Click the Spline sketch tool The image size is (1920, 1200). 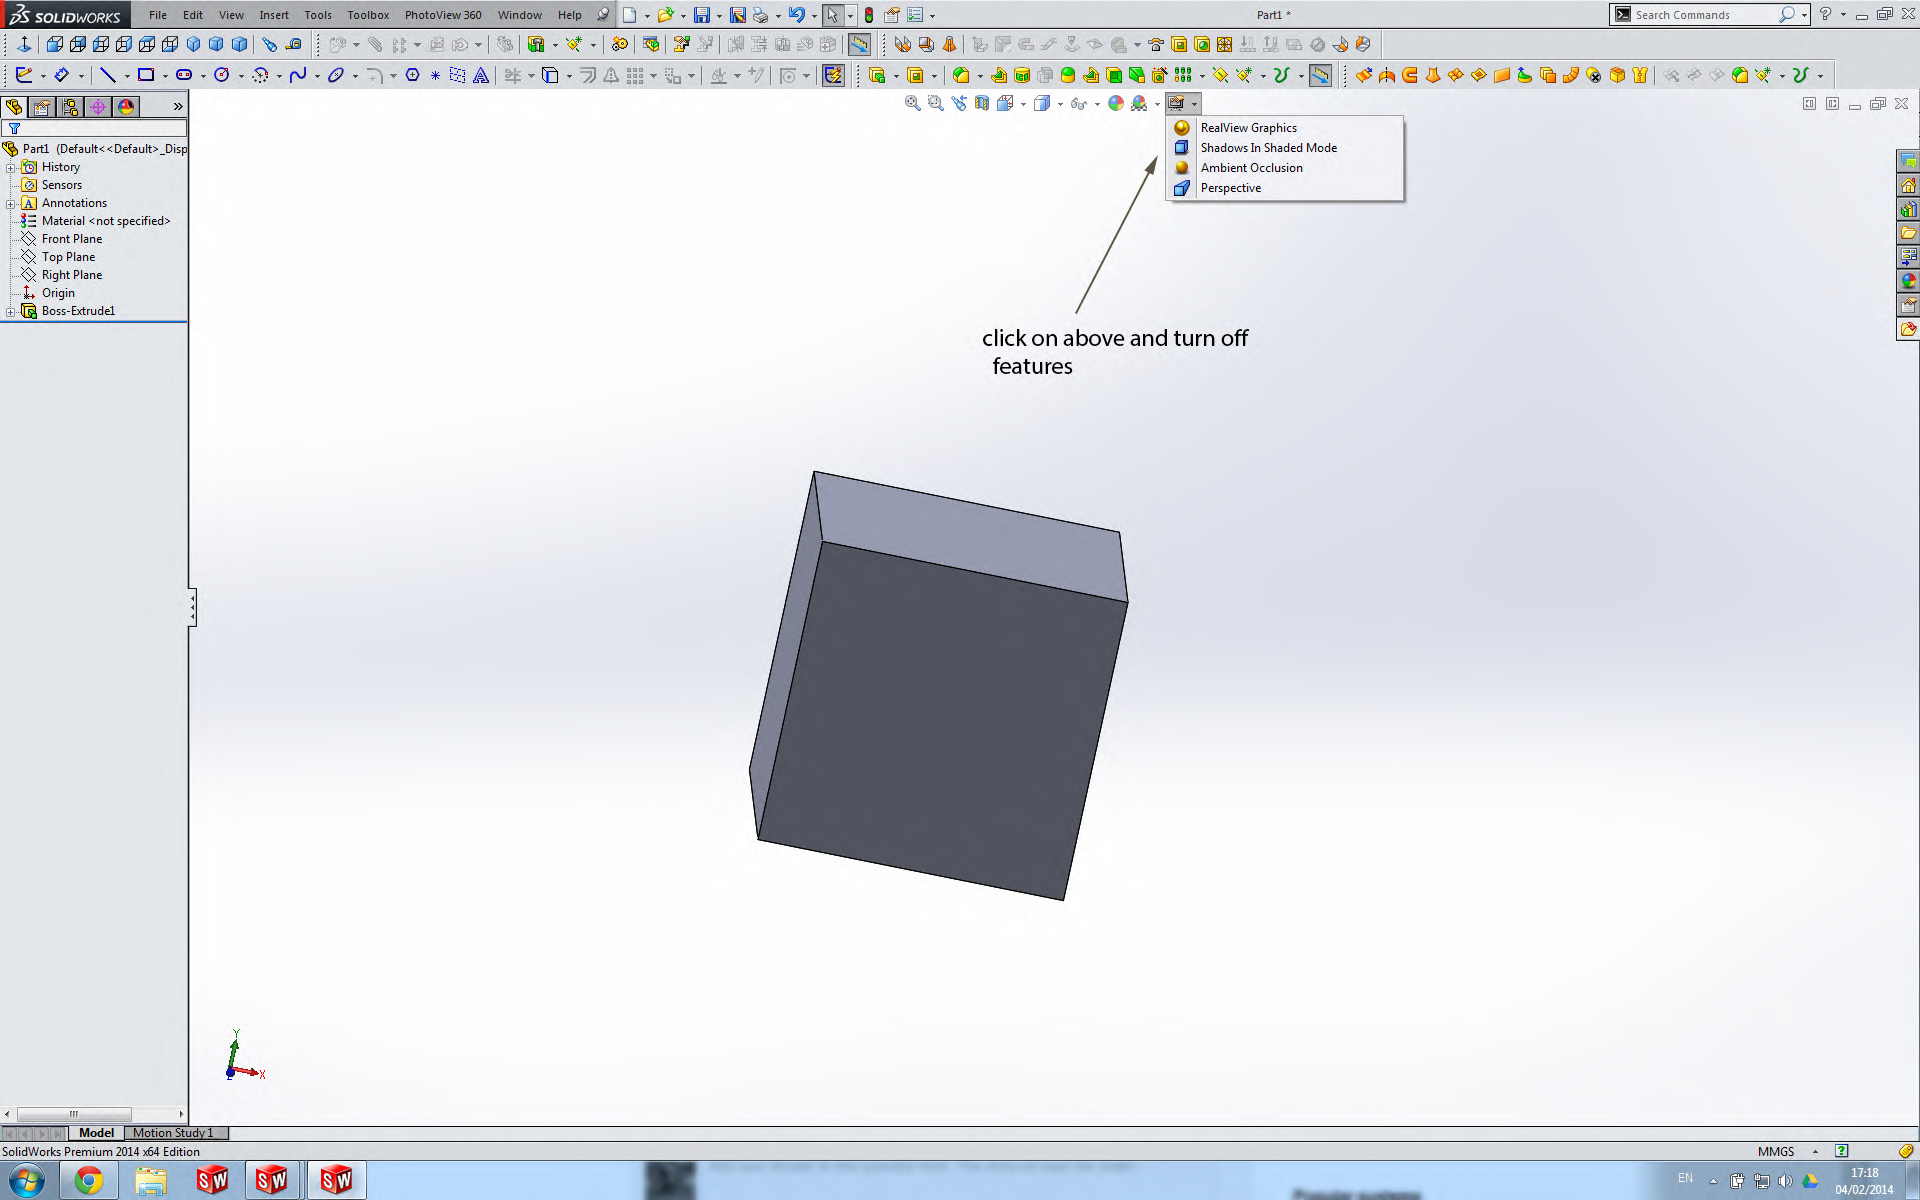[297, 75]
